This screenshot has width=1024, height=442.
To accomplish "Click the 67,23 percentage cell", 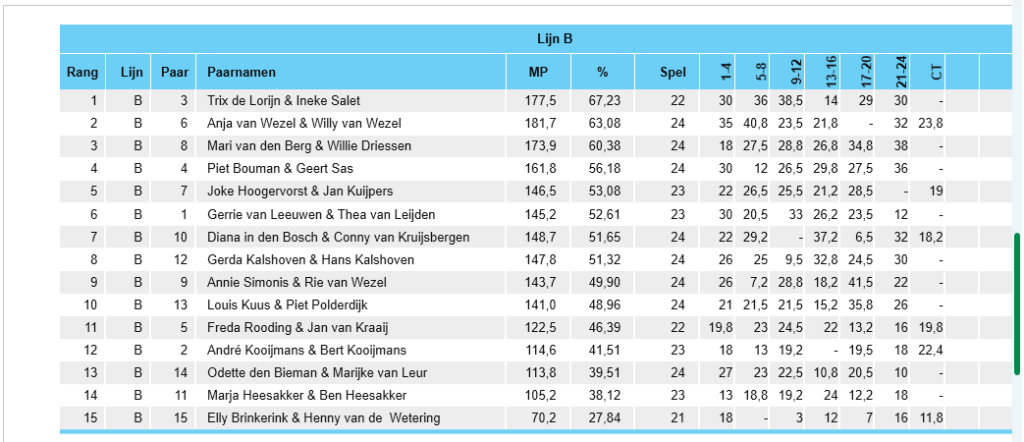I will pyautogui.click(x=608, y=101).
